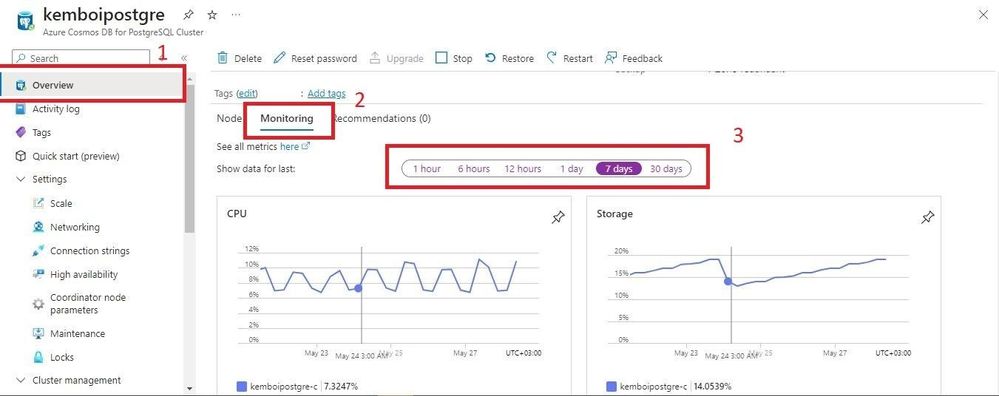
Task: Open the Networking settings
Action: [75, 227]
